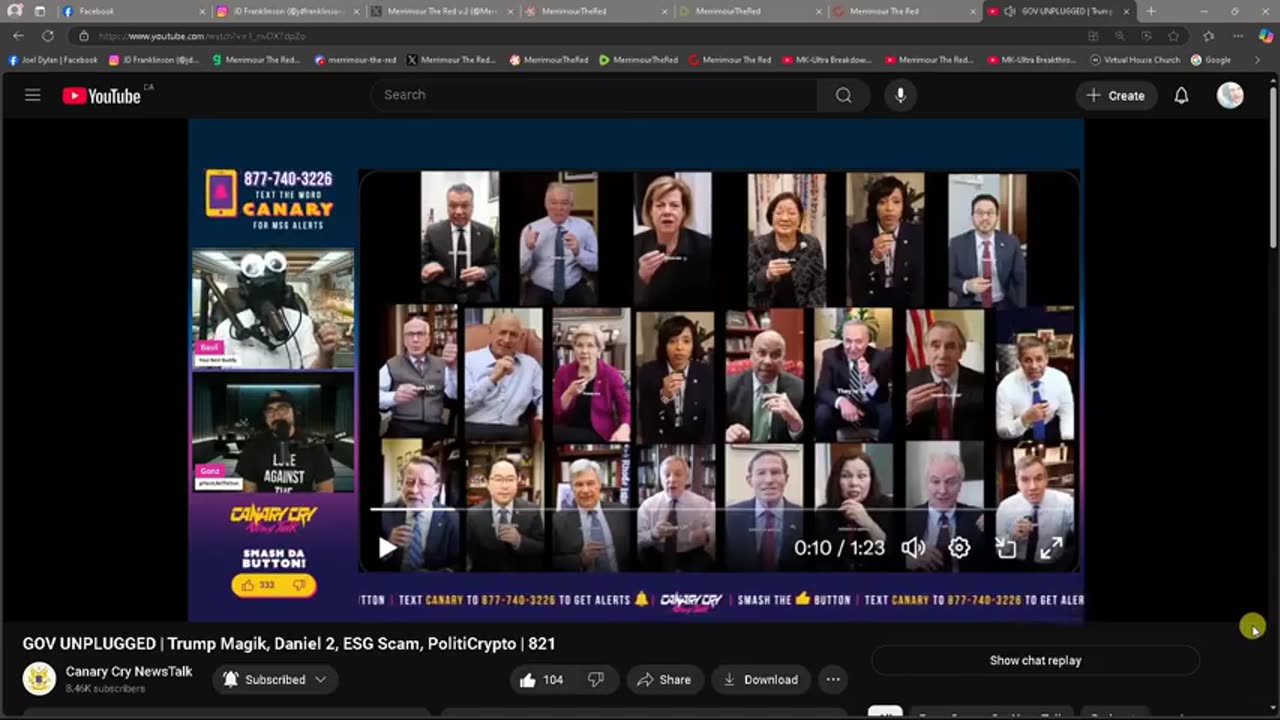1280x720 pixels.
Task: Focus the YouTube search field
Action: point(596,95)
